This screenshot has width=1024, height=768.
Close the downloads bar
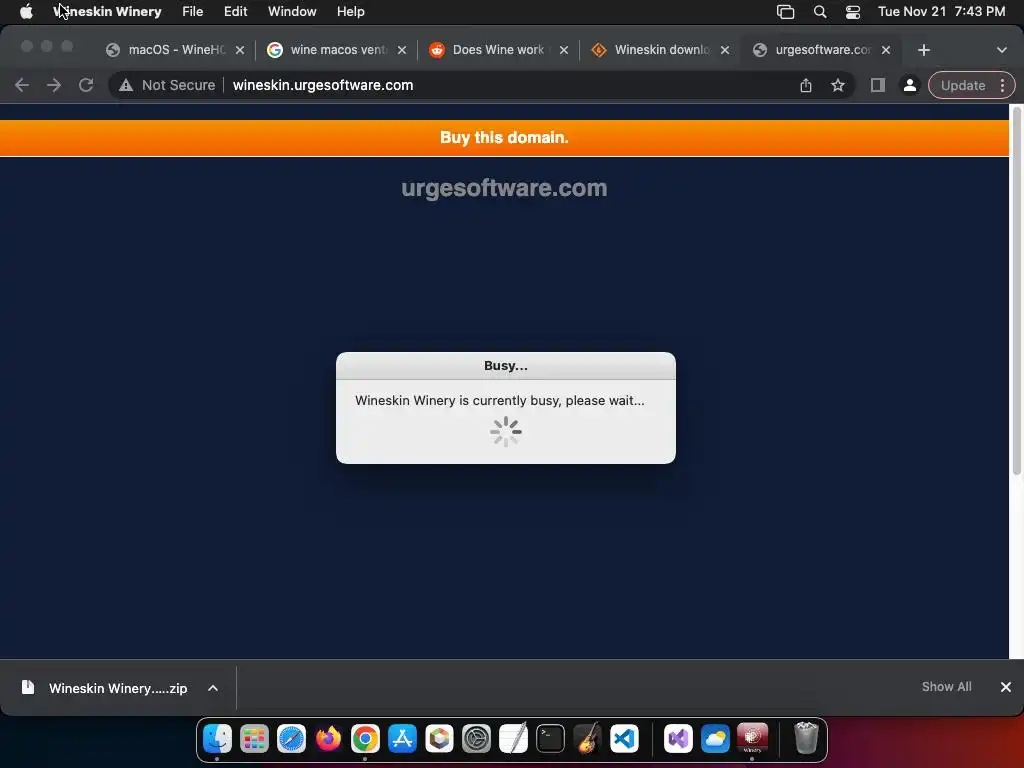[1006, 686]
